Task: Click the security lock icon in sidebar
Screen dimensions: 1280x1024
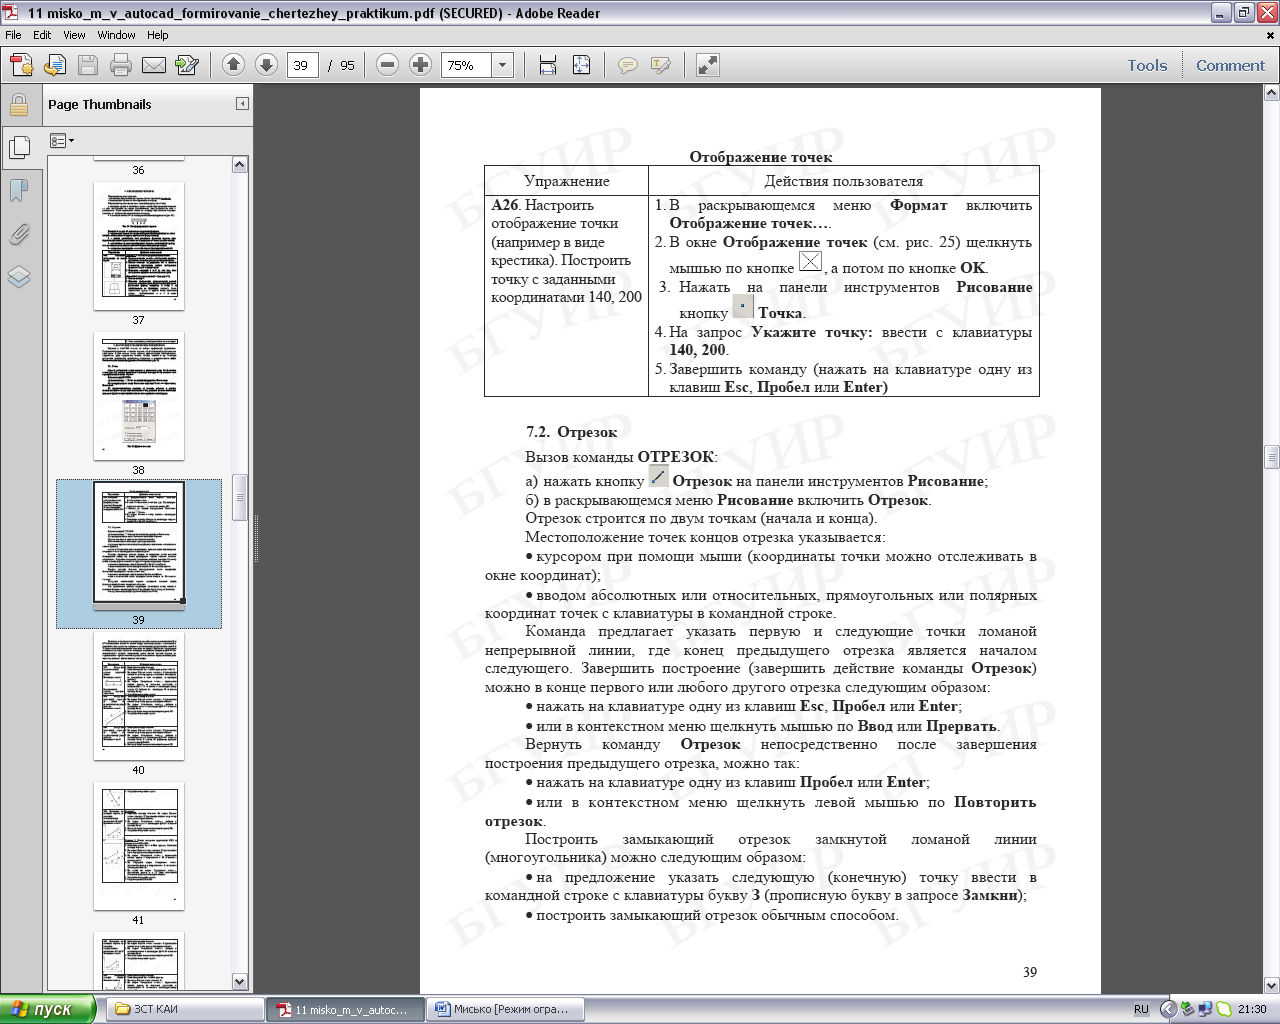Action: [19, 105]
